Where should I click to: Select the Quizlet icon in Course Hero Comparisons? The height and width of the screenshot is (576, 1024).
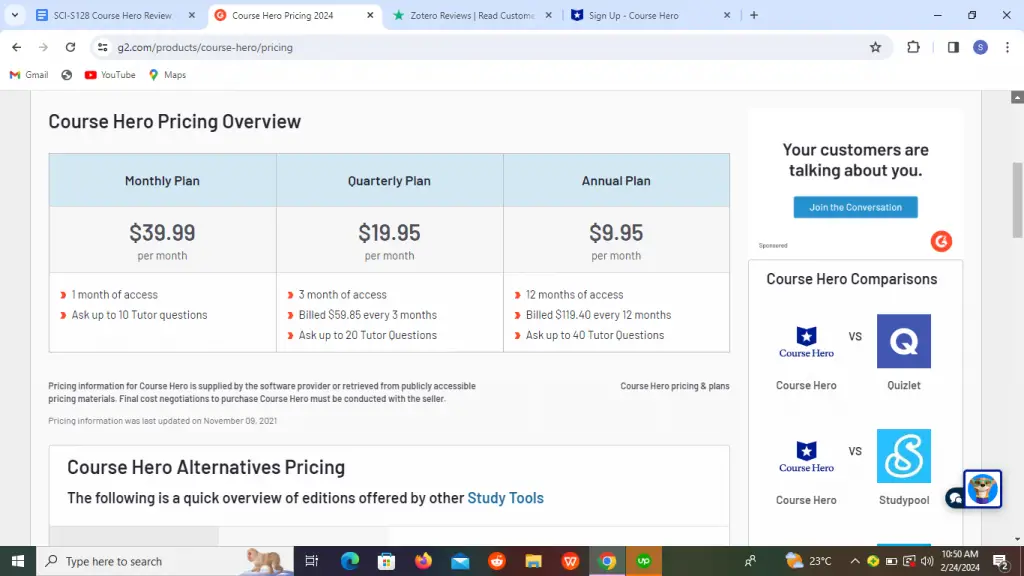point(903,341)
